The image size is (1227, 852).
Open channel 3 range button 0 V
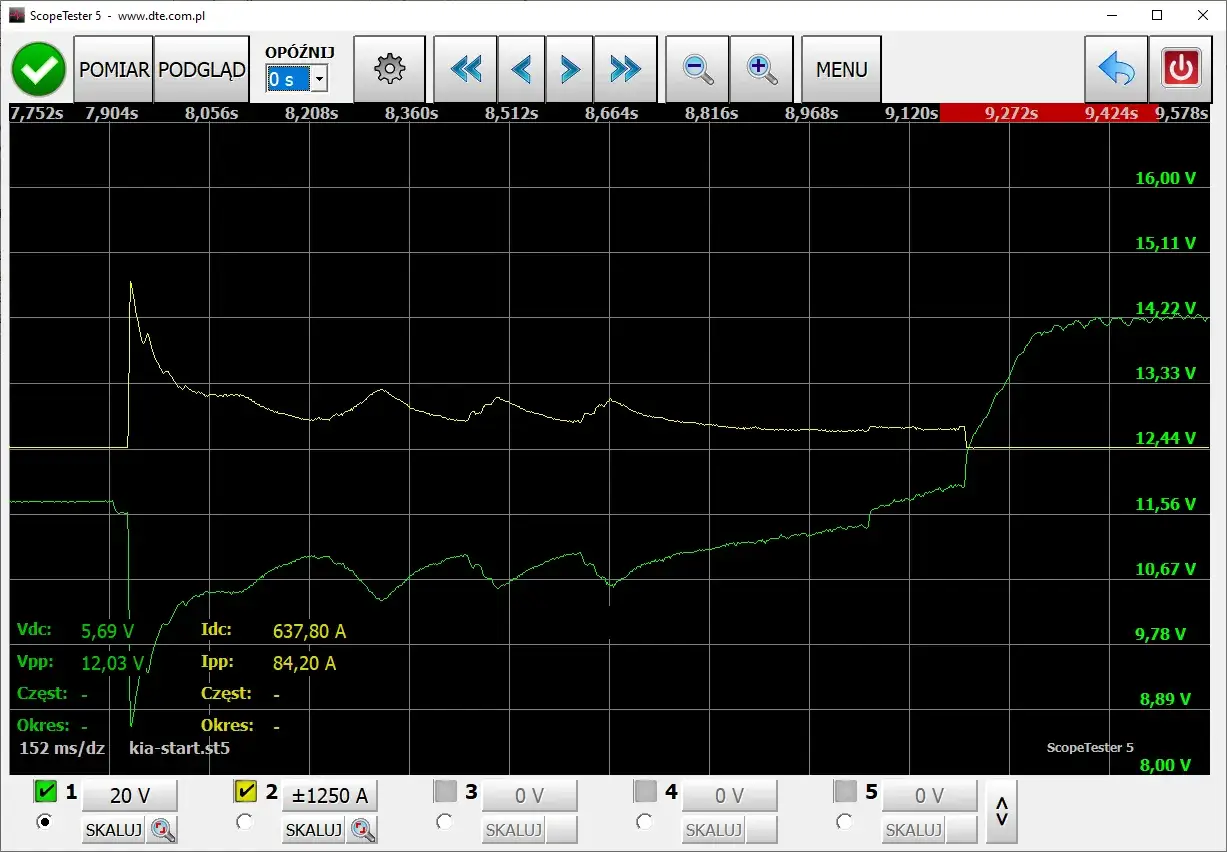coord(529,796)
